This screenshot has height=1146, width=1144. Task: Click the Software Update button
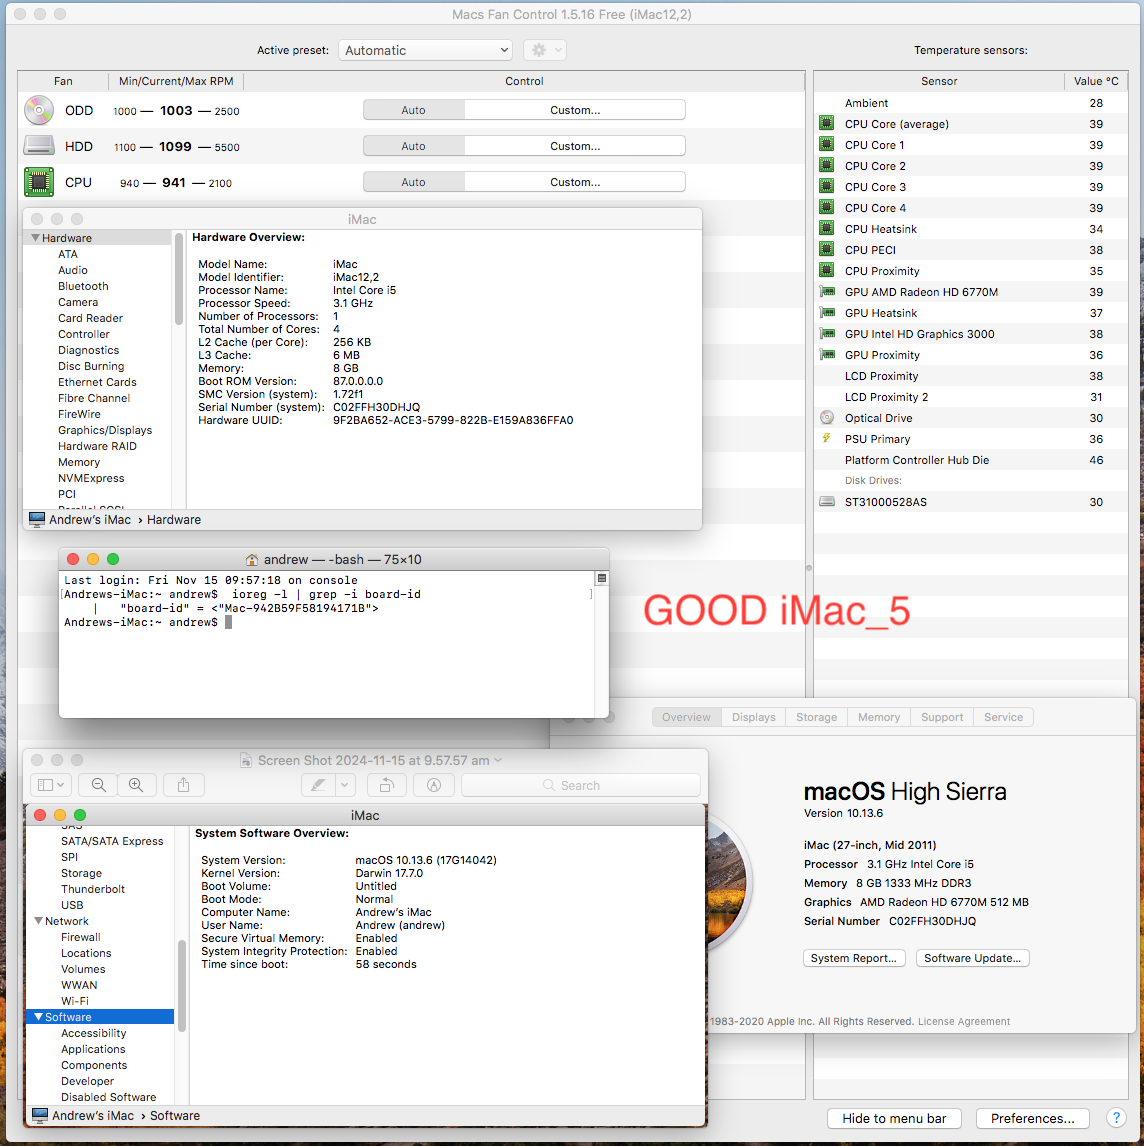972,958
